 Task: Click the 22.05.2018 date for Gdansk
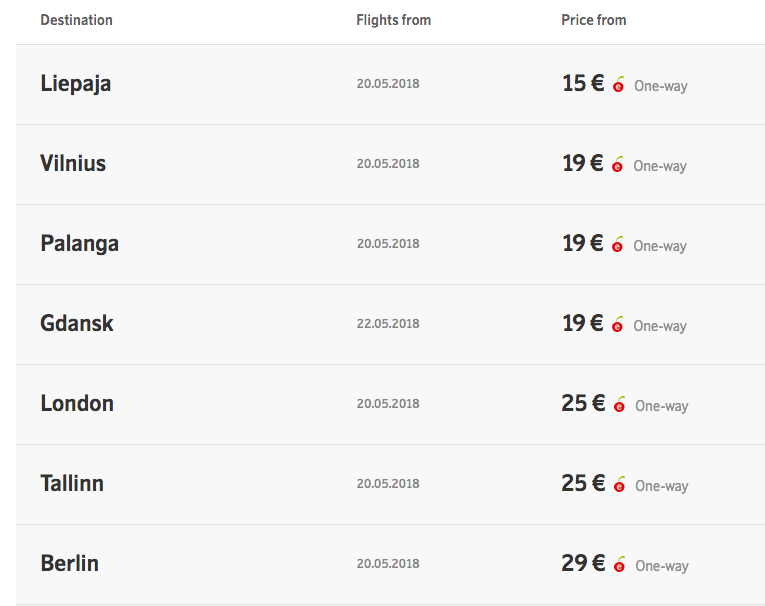(x=388, y=324)
